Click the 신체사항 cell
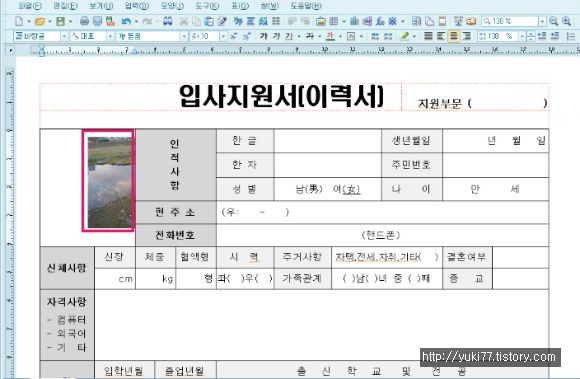The image size is (580, 379). coord(67,268)
